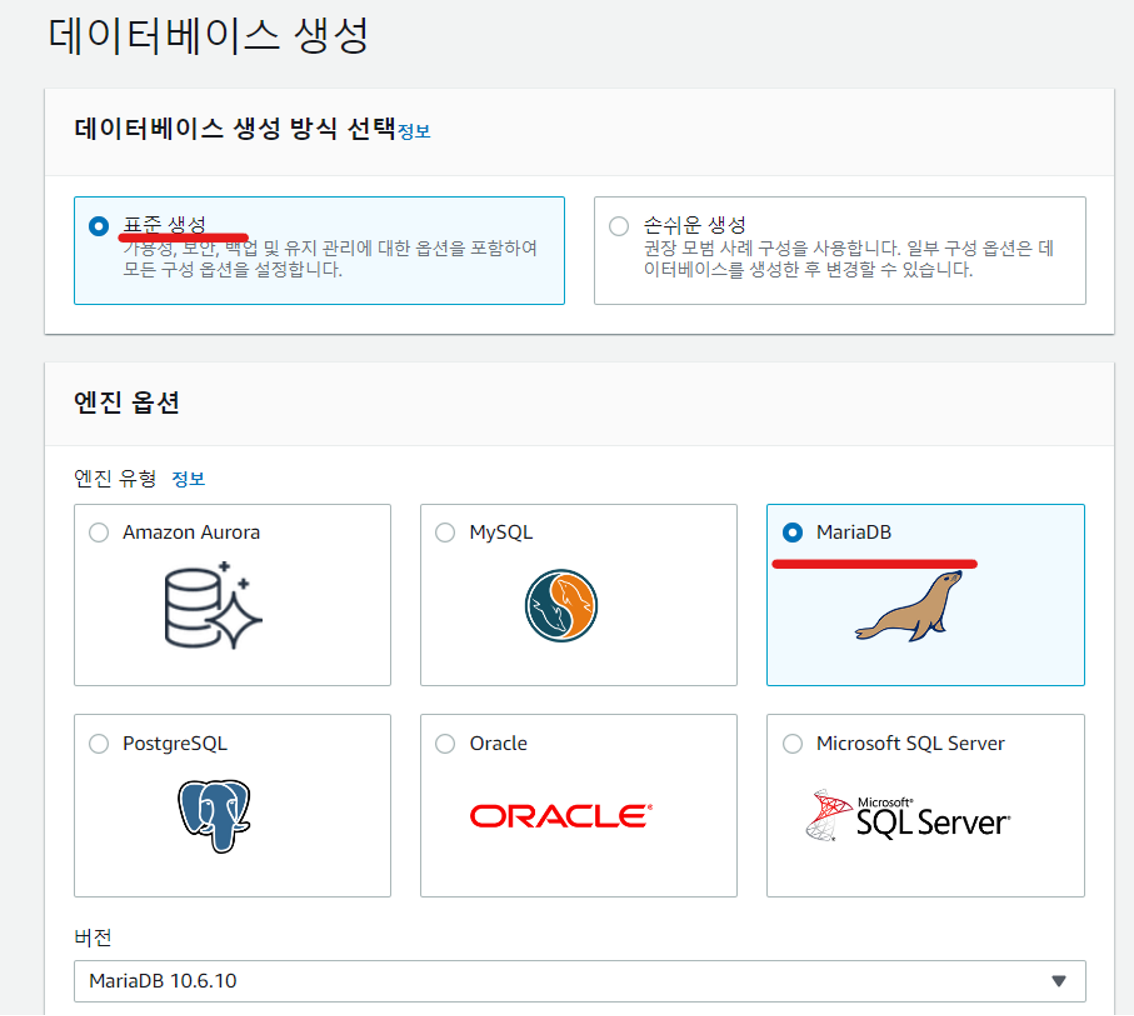Select the 손쉬운 생성 radio button

(619, 226)
